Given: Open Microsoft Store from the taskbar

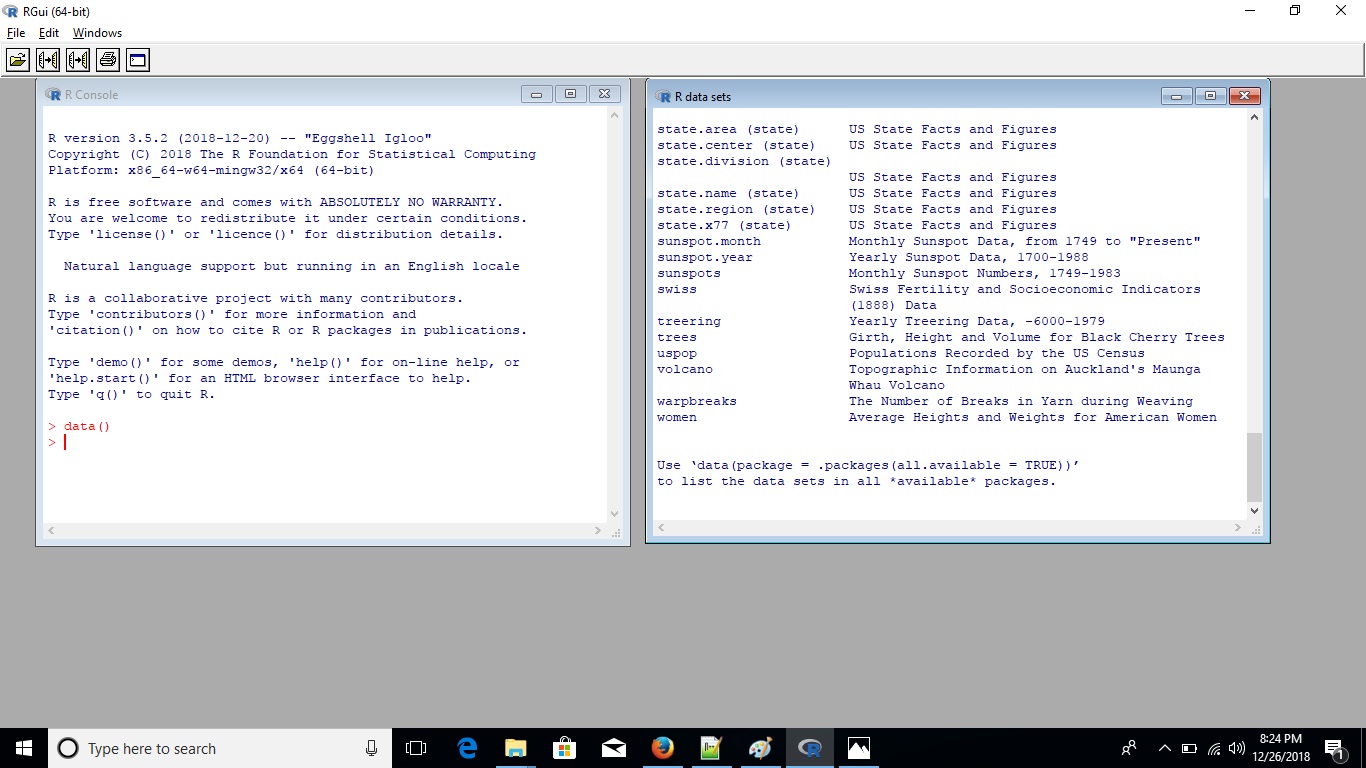Looking at the screenshot, I should tap(565, 748).
